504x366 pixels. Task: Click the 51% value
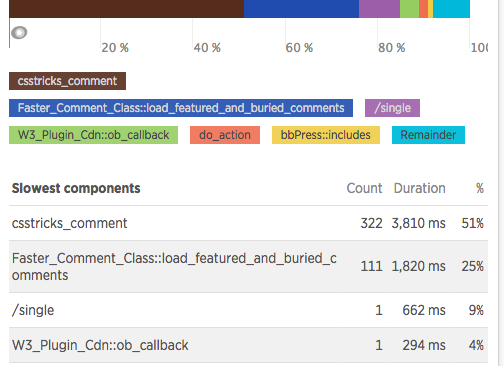coord(473,223)
